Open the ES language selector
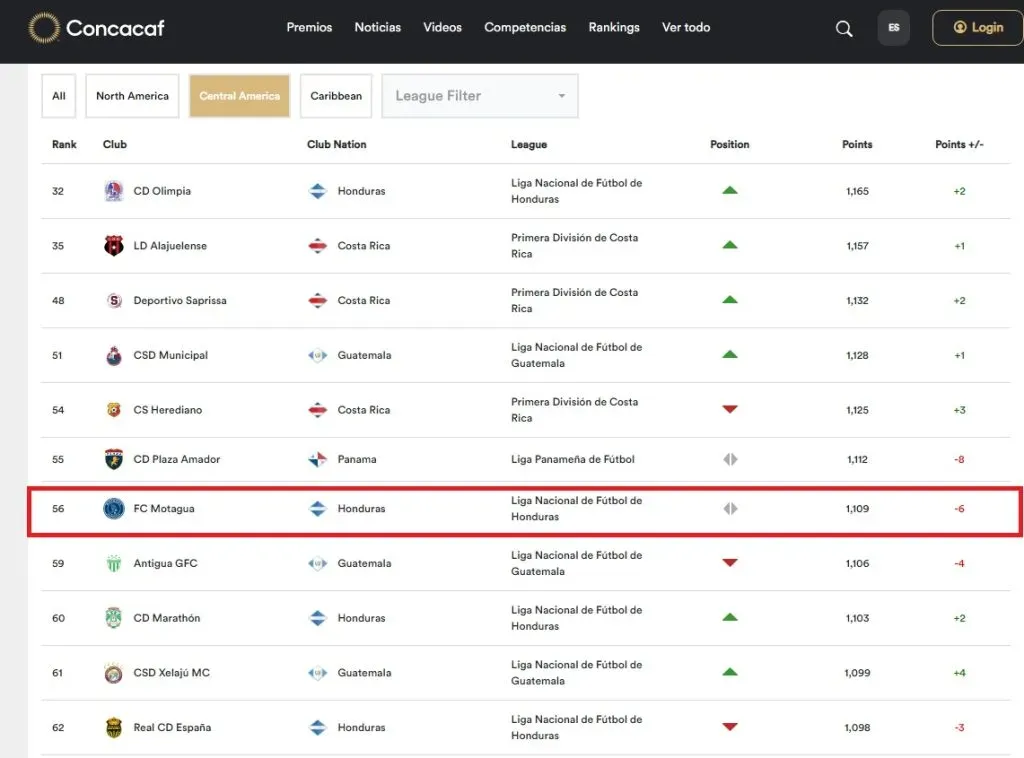Viewport: 1024px width, 758px height. tap(893, 28)
